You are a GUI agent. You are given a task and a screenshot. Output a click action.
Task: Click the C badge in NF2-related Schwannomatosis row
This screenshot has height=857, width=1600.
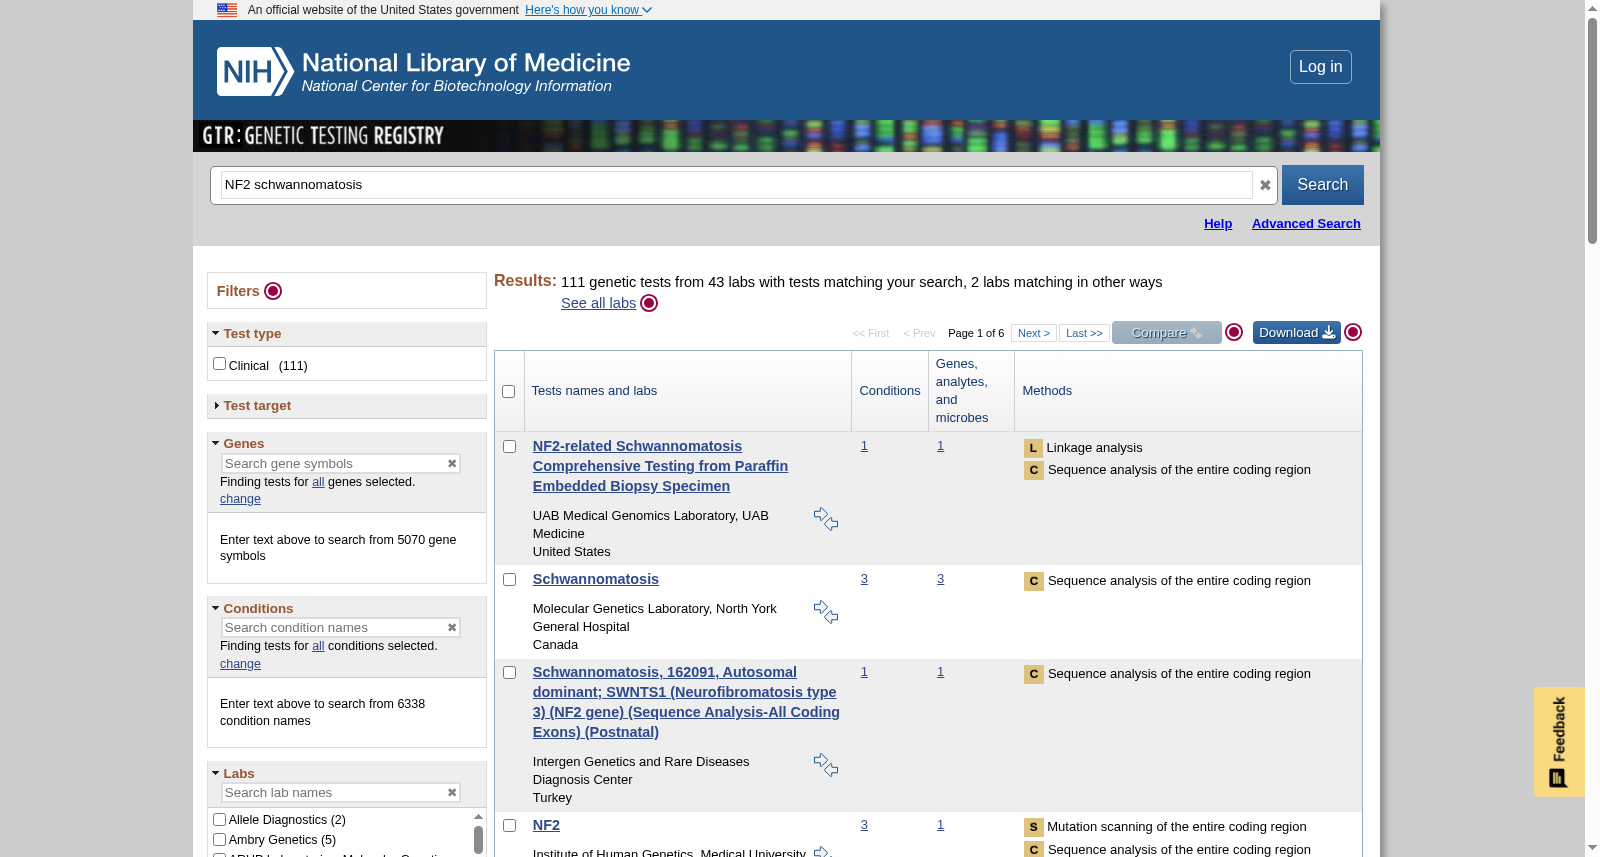tap(1033, 470)
